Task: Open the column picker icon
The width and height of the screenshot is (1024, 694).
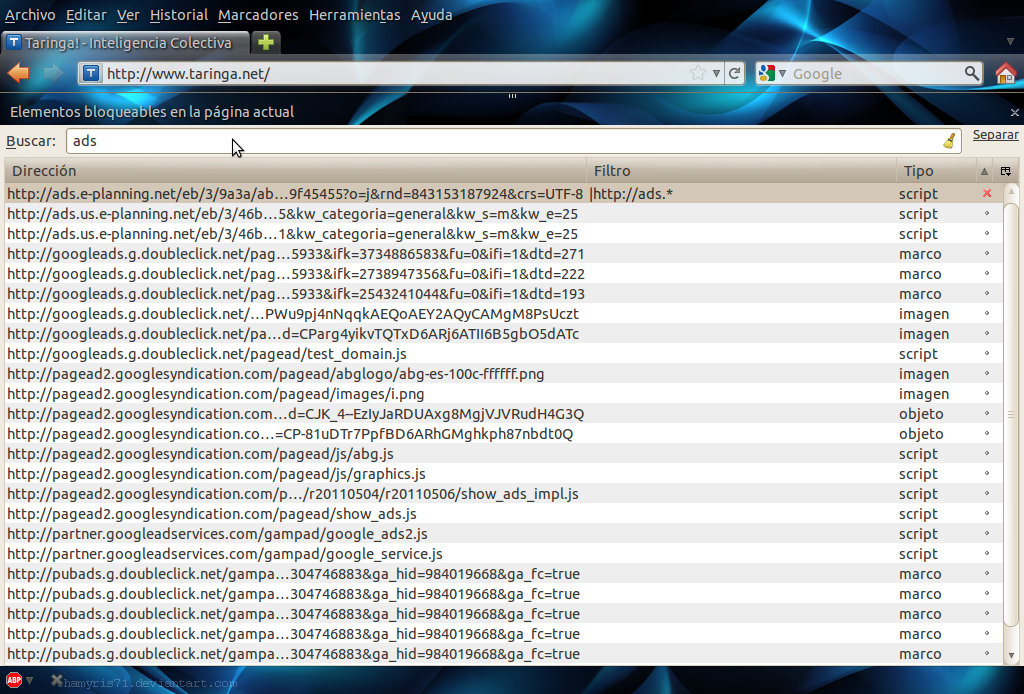Action: point(1006,171)
